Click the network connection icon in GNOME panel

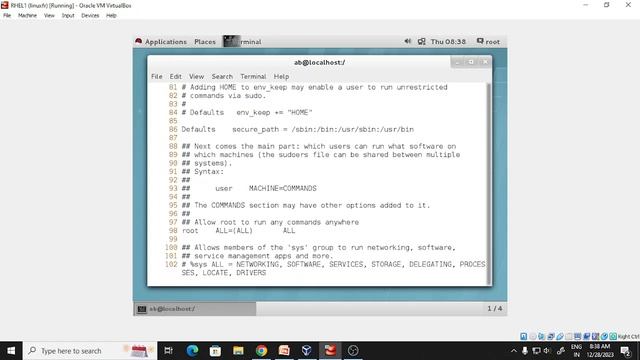(422, 42)
